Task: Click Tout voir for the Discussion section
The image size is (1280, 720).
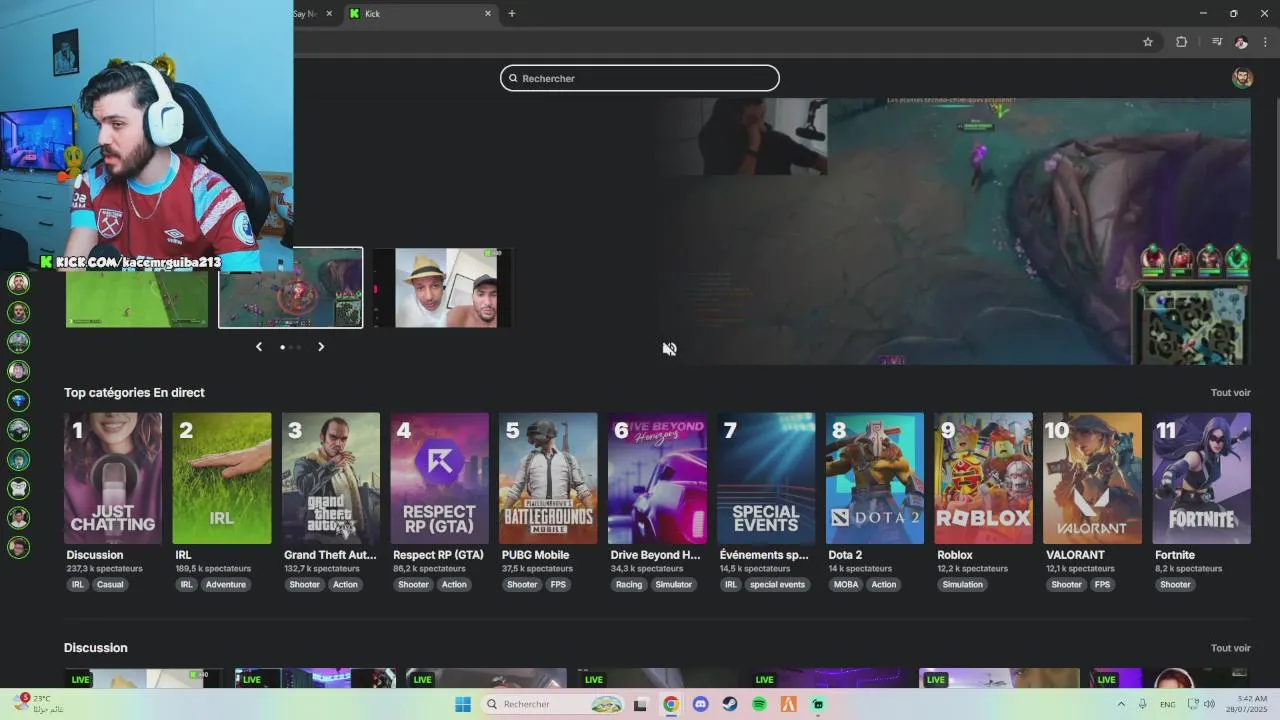Action: (1230, 648)
